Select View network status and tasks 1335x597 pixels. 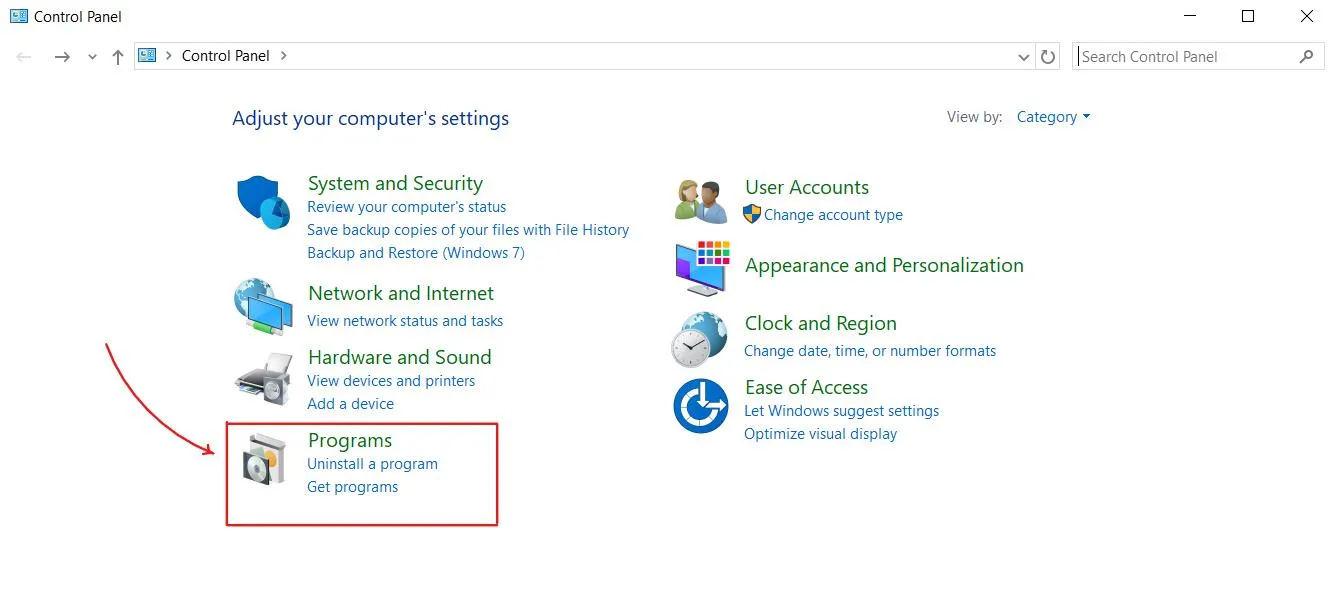(x=405, y=321)
